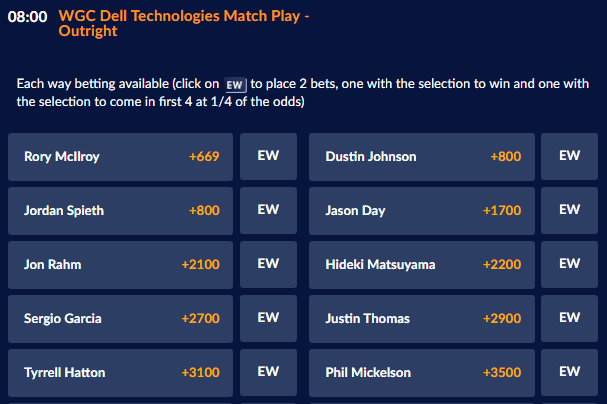The height and width of the screenshot is (404, 607).
Task: Select Rory McIlroy at +669 odds
Action: [x=121, y=156]
